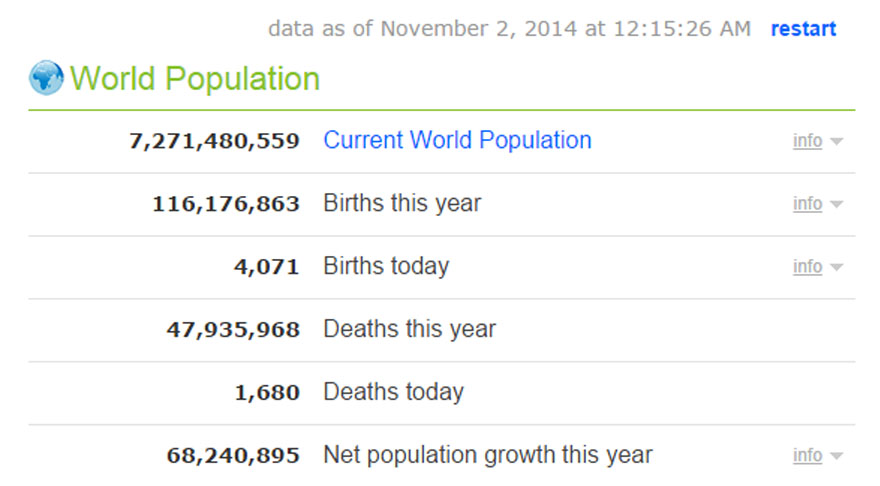Click the restart link
Viewport: 880px width, 486px height.
(x=803, y=29)
